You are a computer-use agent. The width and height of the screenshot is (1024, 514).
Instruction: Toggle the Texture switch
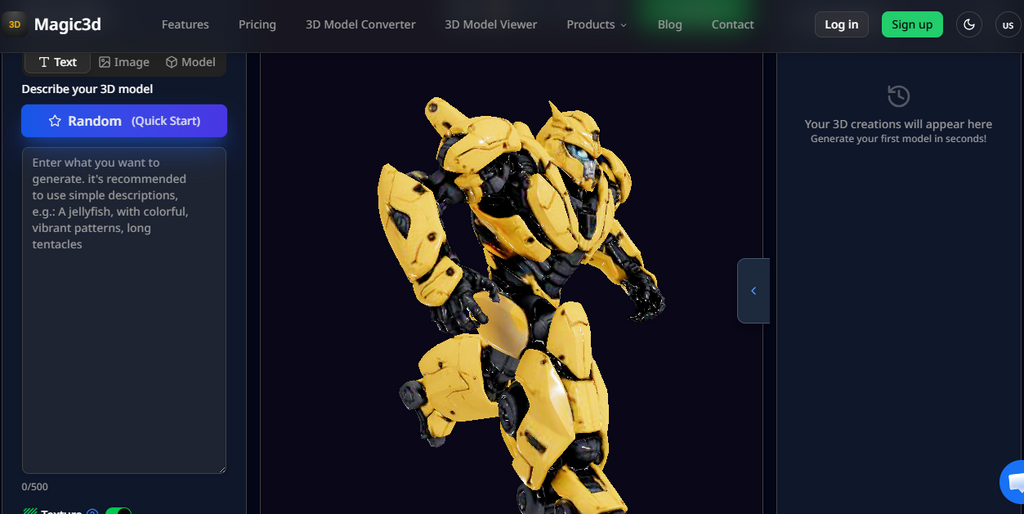tap(118, 511)
